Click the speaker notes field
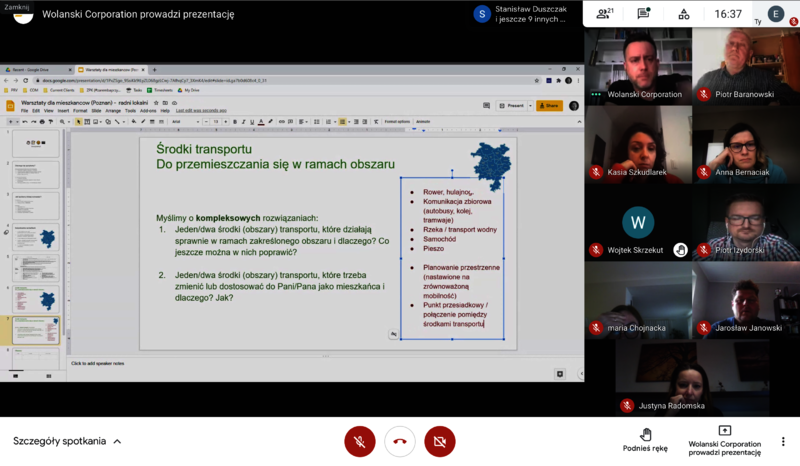This screenshot has width=800, height=466. (x=324, y=363)
